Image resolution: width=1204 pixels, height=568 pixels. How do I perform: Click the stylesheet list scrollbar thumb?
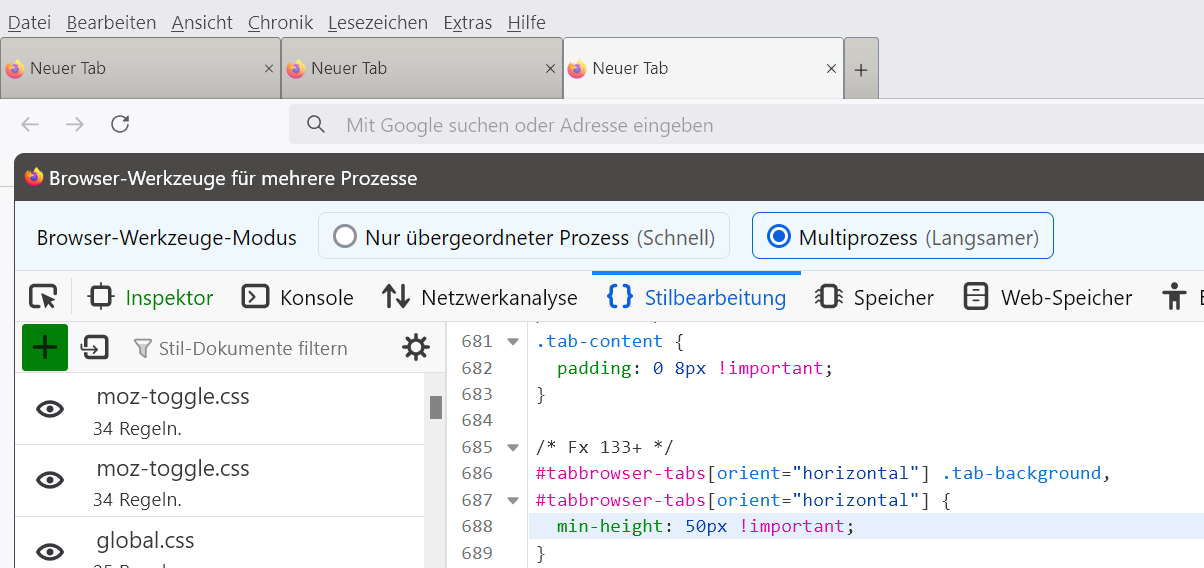(x=436, y=407)
